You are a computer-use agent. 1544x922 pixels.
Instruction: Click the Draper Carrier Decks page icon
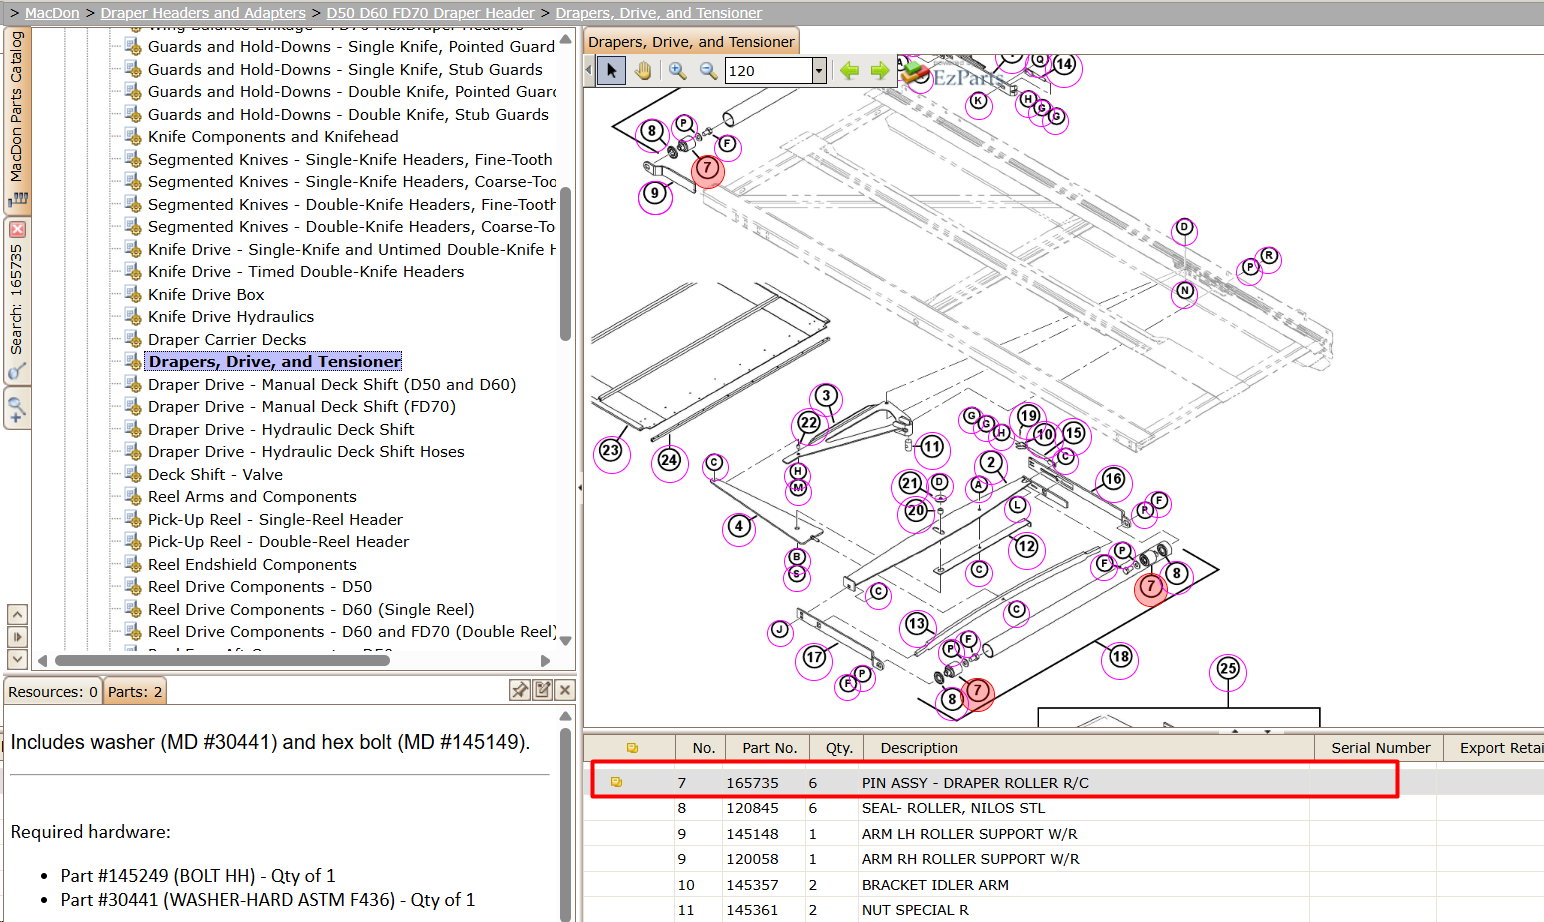click(x=132, y=339)
